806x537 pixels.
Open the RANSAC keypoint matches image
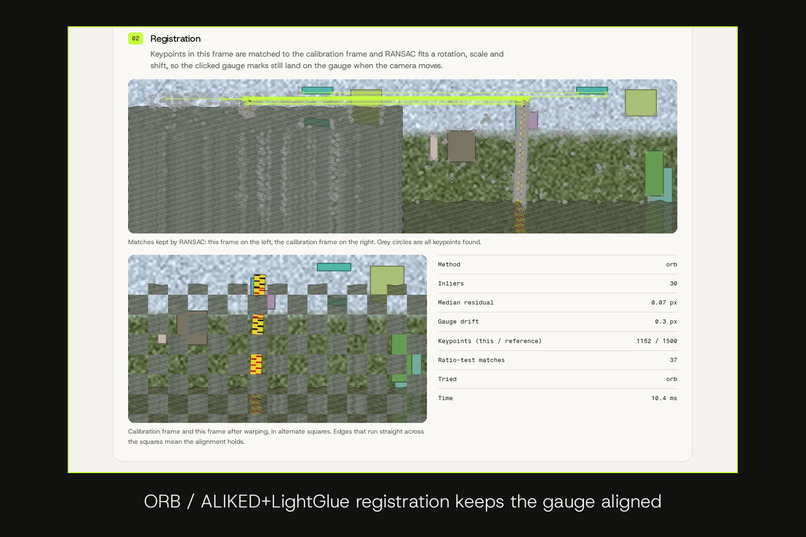click(402, 156)
